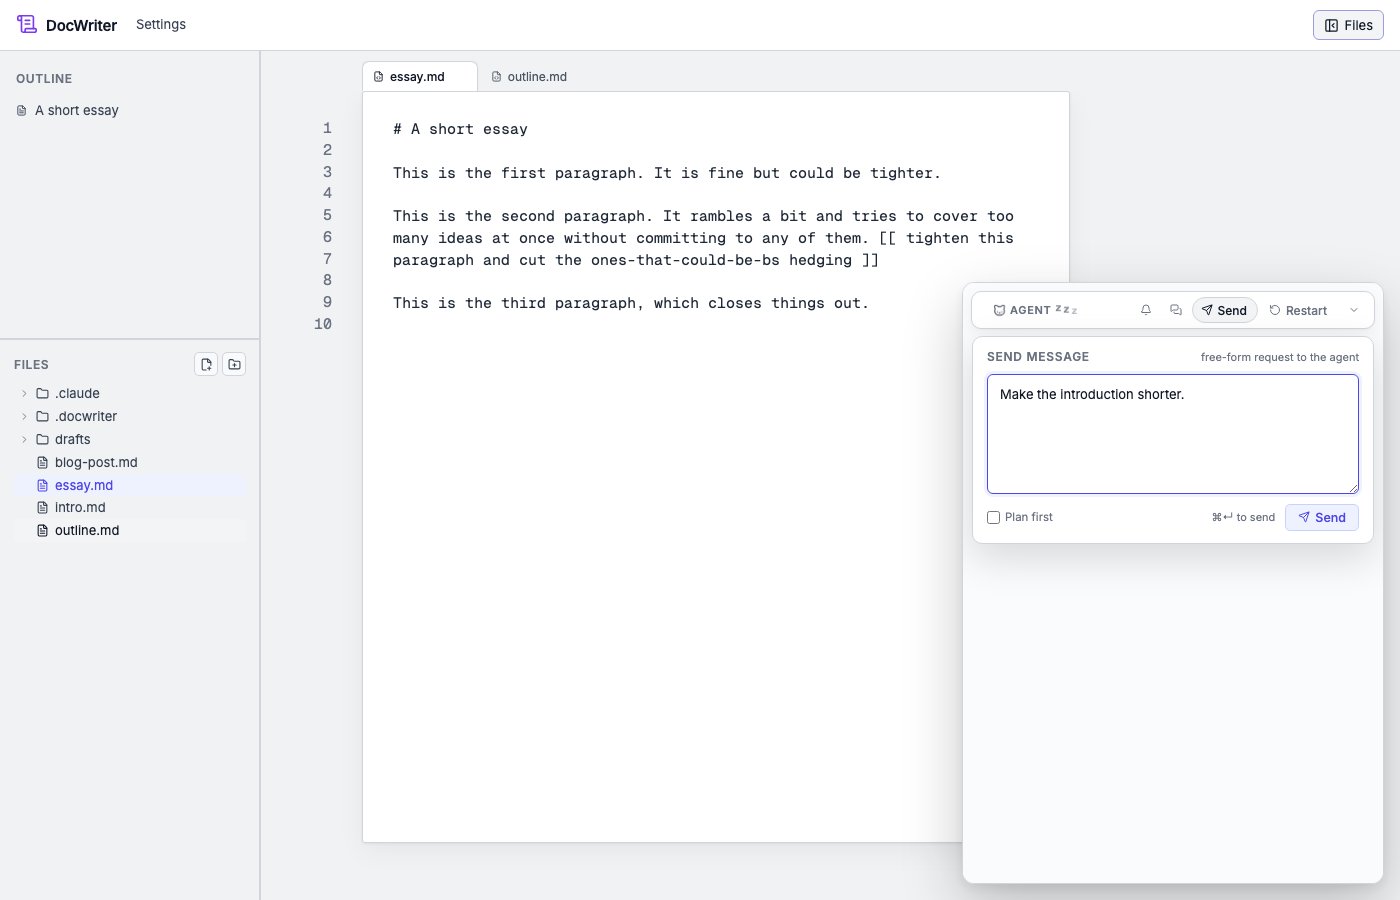Click line number 10 in gutter
Viewport: 1400px width, 900px height.
pyautogui.click(x=323, y=324)
